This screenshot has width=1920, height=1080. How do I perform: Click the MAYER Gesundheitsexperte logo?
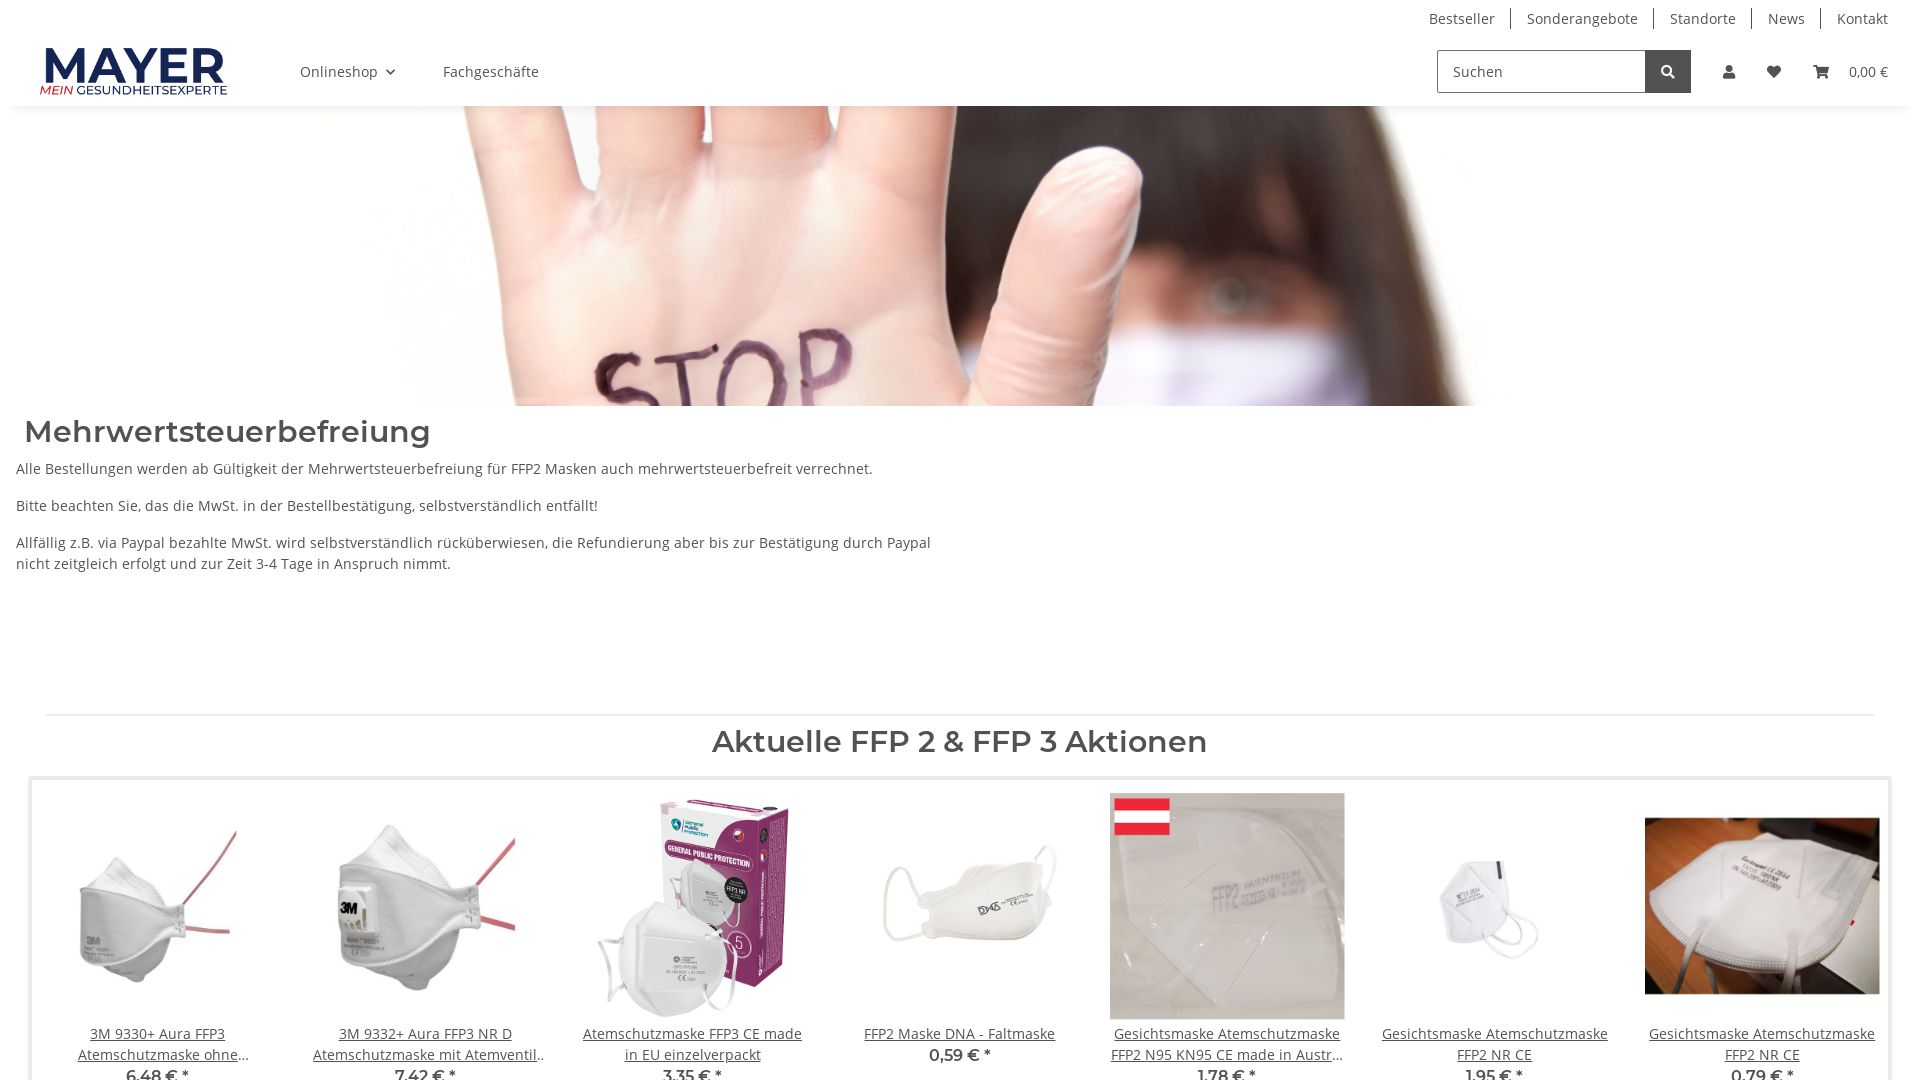[x=134, y=71]
